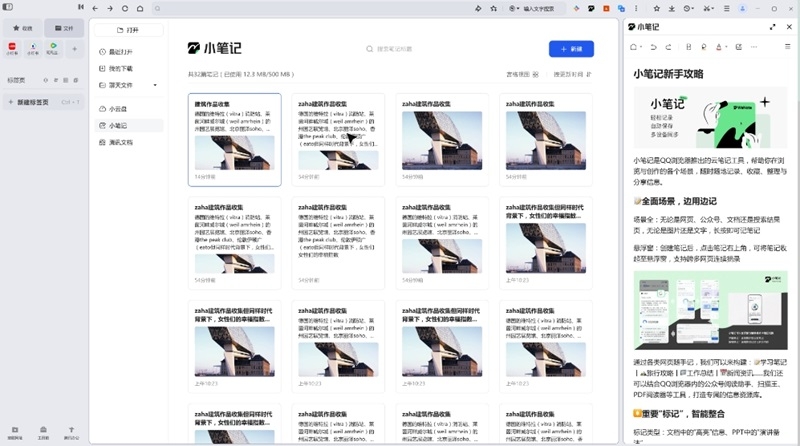Expand 小笔记 side panel to full view
This screenshot has height=446, width=800.
pos(772,27)
